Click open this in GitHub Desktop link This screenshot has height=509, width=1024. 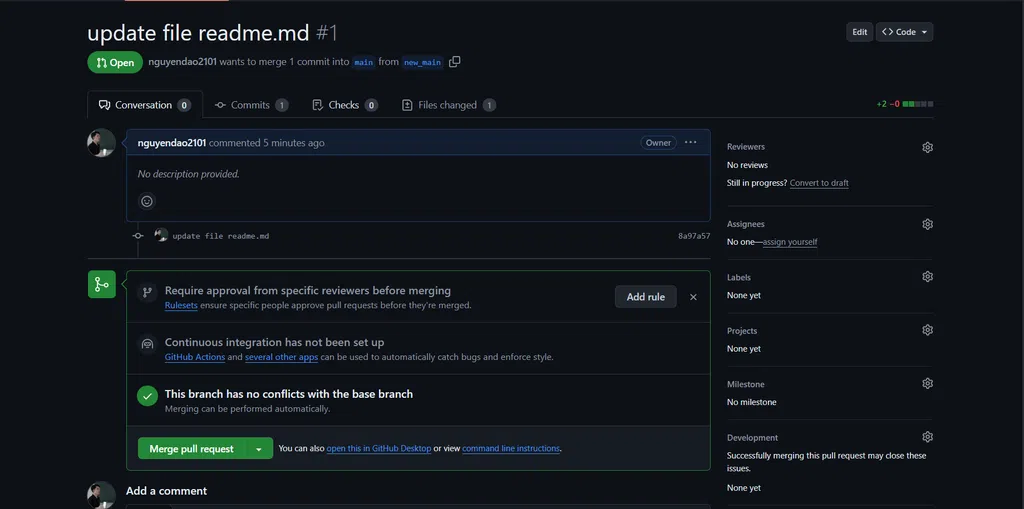379,449
